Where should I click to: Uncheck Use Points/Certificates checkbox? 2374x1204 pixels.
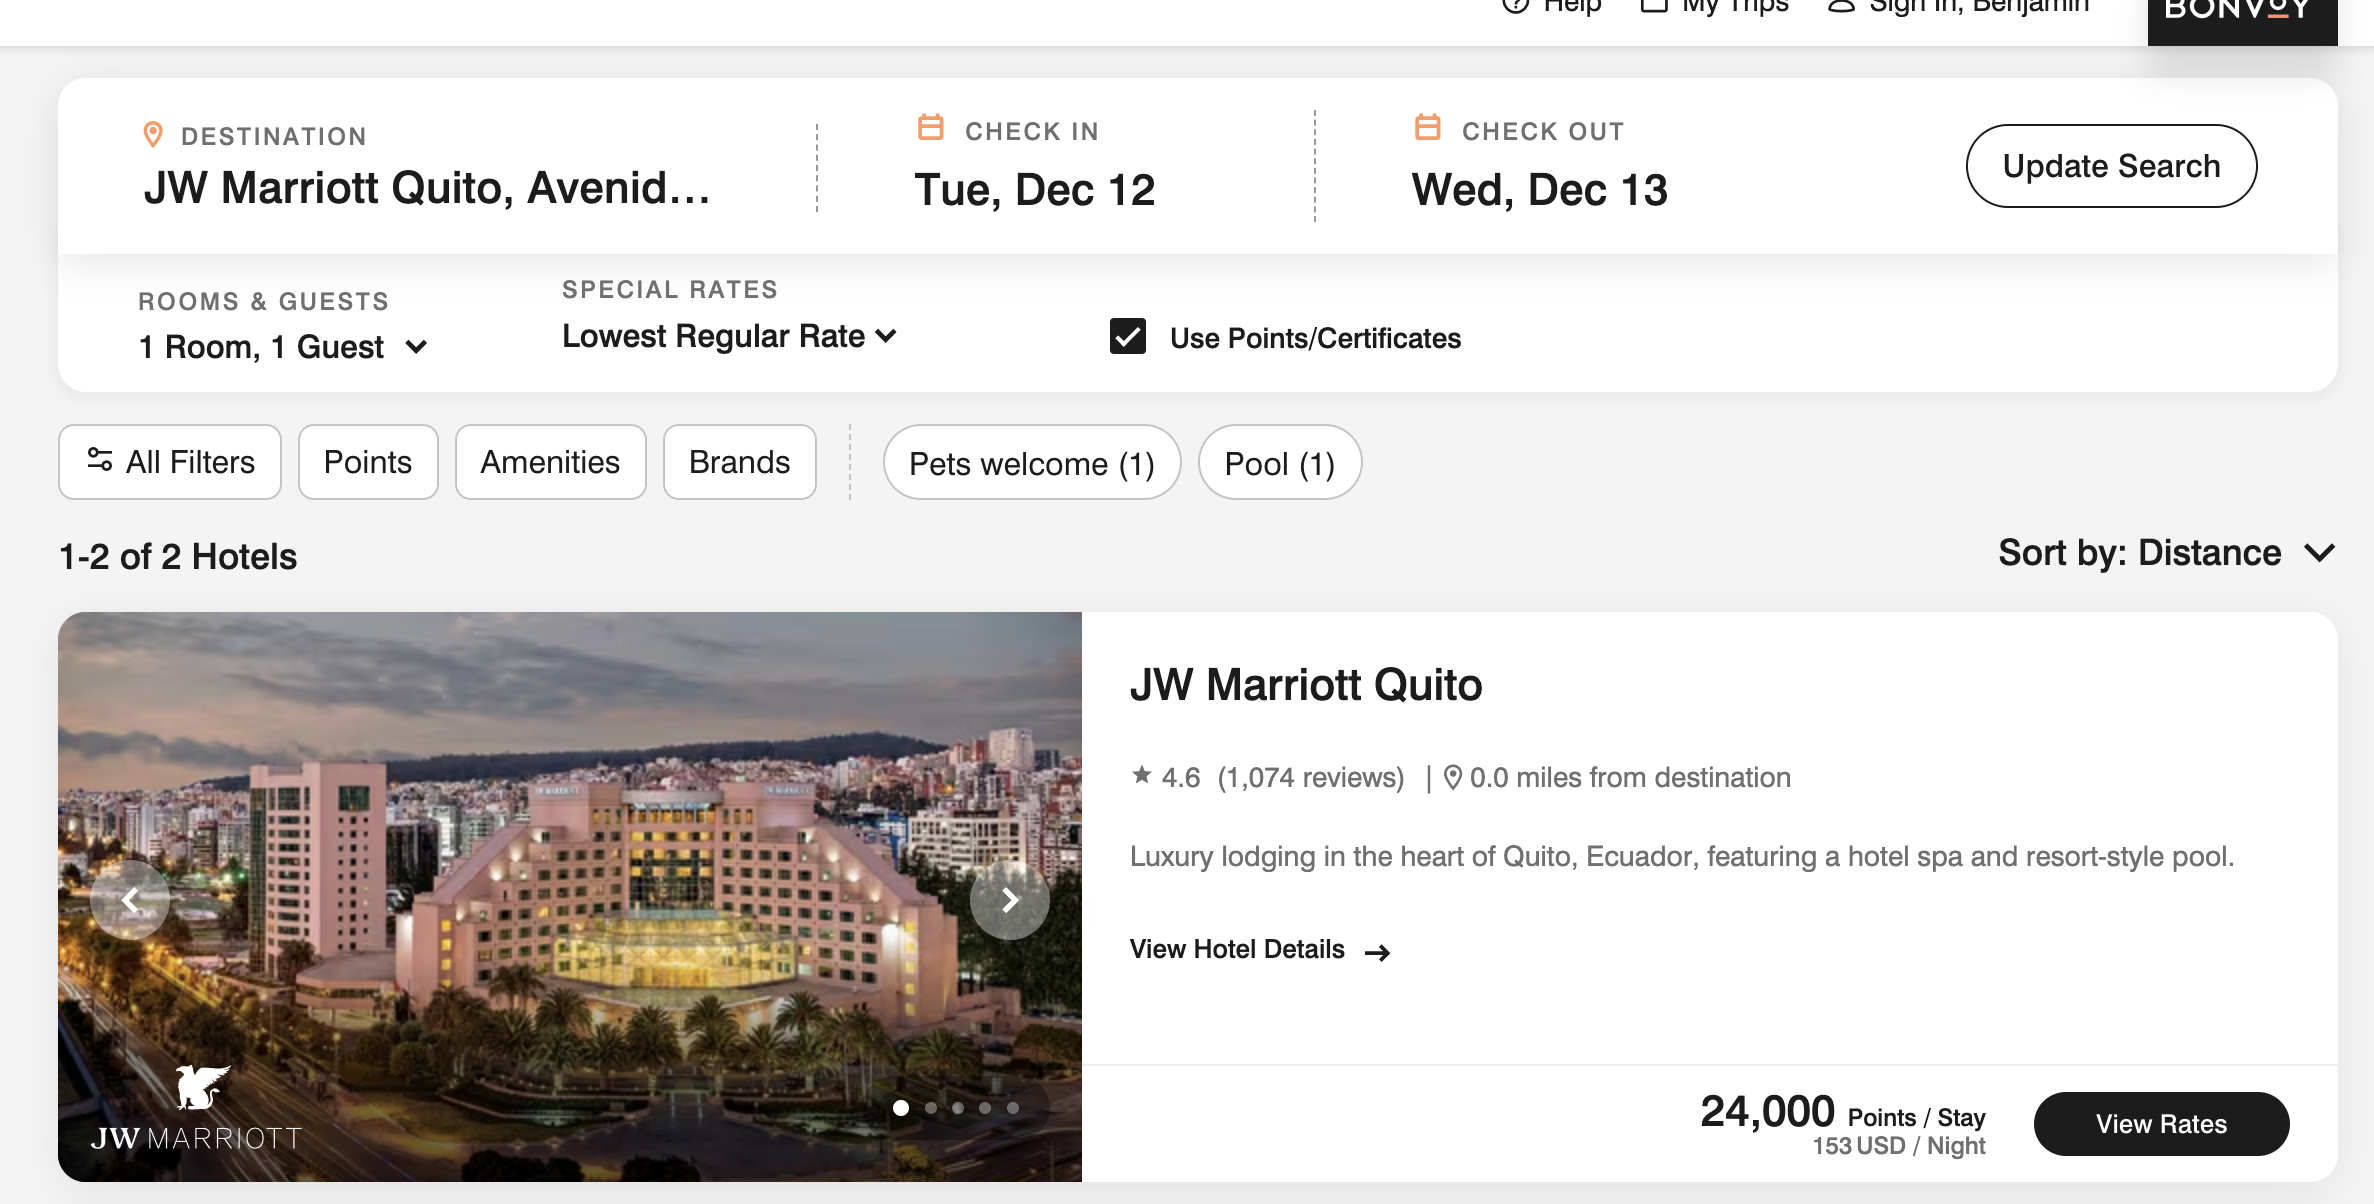point(1128,336)
